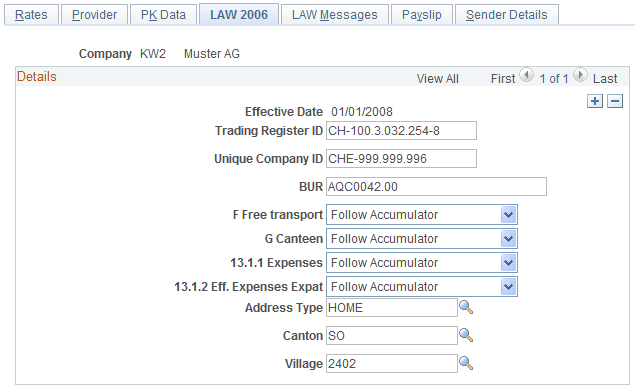Click the company code KW2
The height and width of the screenshot is (389, 635).
click(153, 54)
